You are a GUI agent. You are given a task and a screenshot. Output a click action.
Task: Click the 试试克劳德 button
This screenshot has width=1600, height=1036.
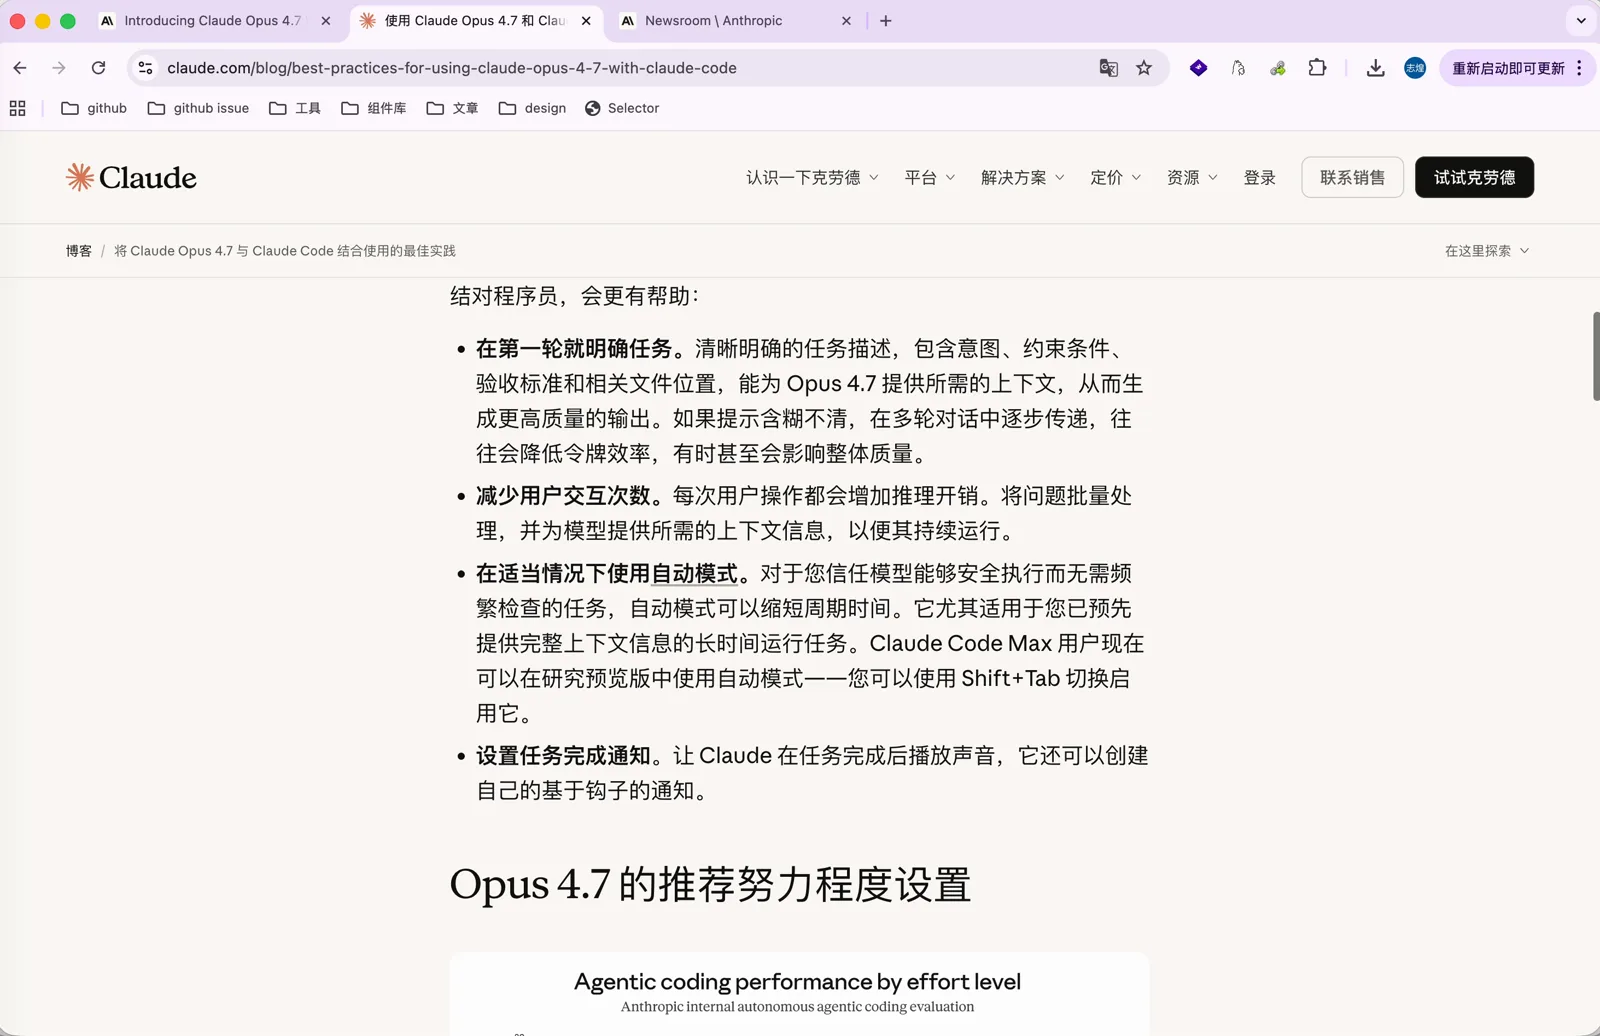click(1474, 177)
